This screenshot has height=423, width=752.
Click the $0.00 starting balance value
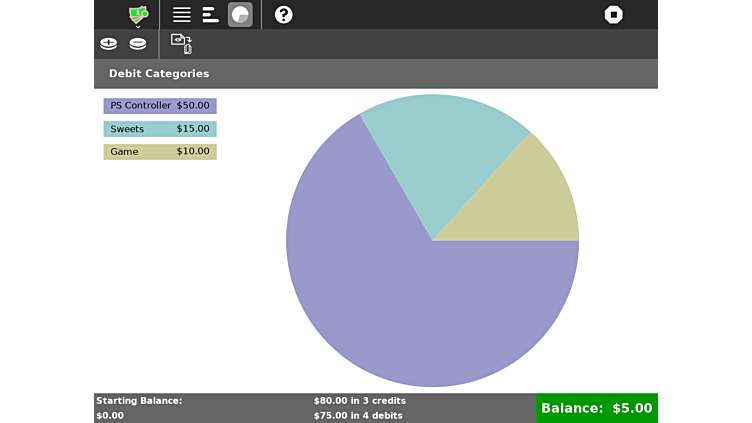pos(110,415)
